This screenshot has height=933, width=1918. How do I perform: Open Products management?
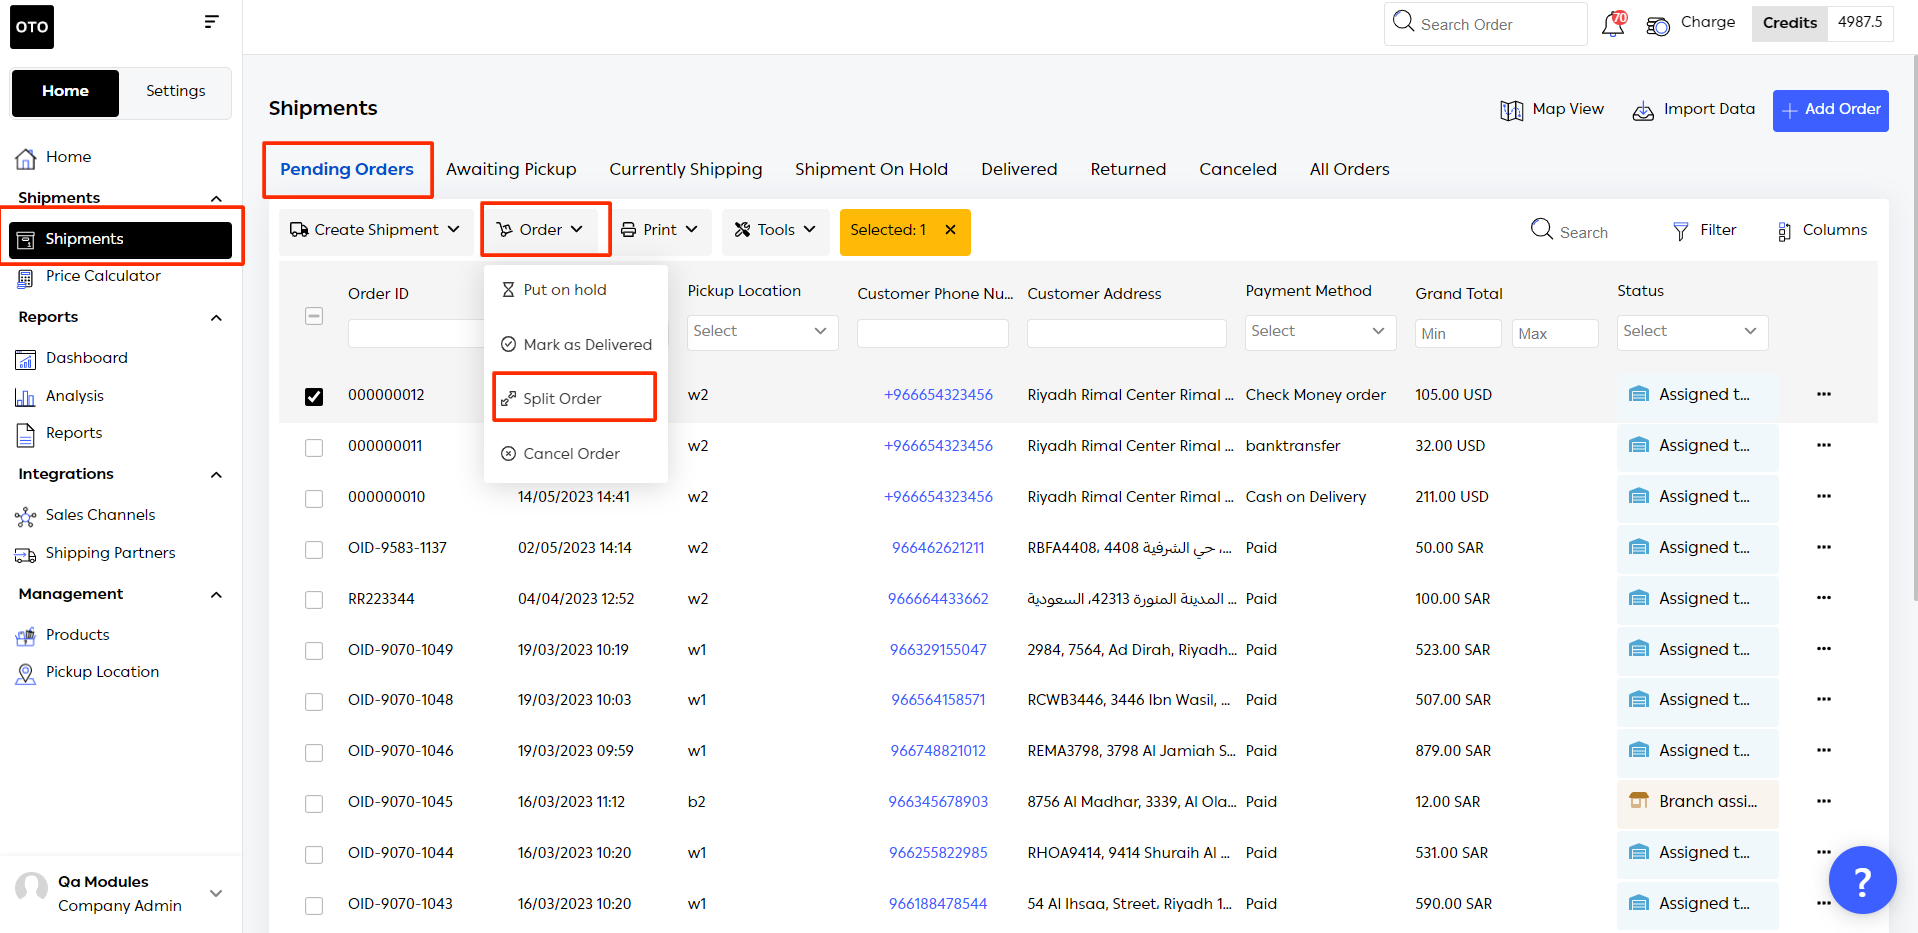(x=77, y=635)
